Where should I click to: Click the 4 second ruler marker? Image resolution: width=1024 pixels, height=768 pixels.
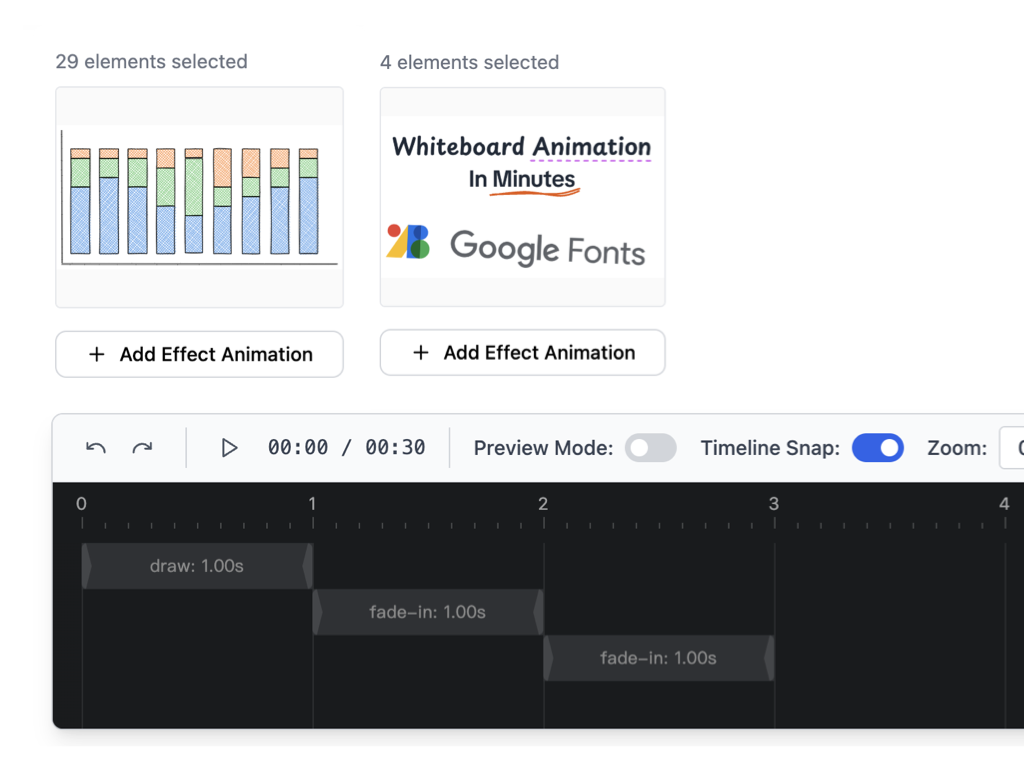(1004, 504)
